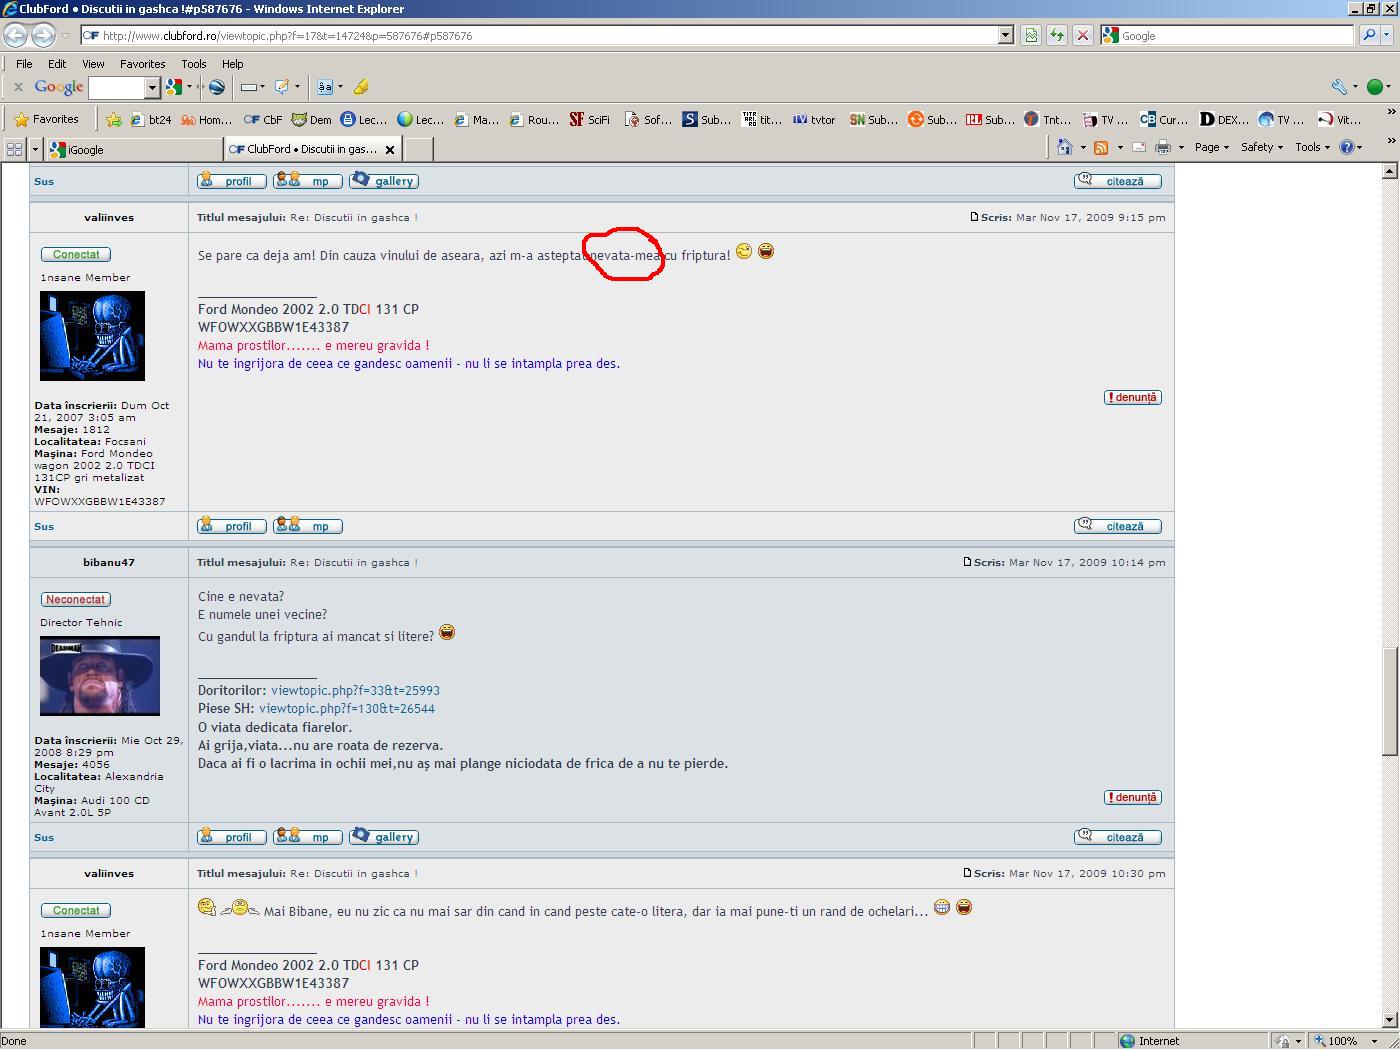Click the Google toolbar highlighter icon
1400x1050 pixels.
[361, 87]
